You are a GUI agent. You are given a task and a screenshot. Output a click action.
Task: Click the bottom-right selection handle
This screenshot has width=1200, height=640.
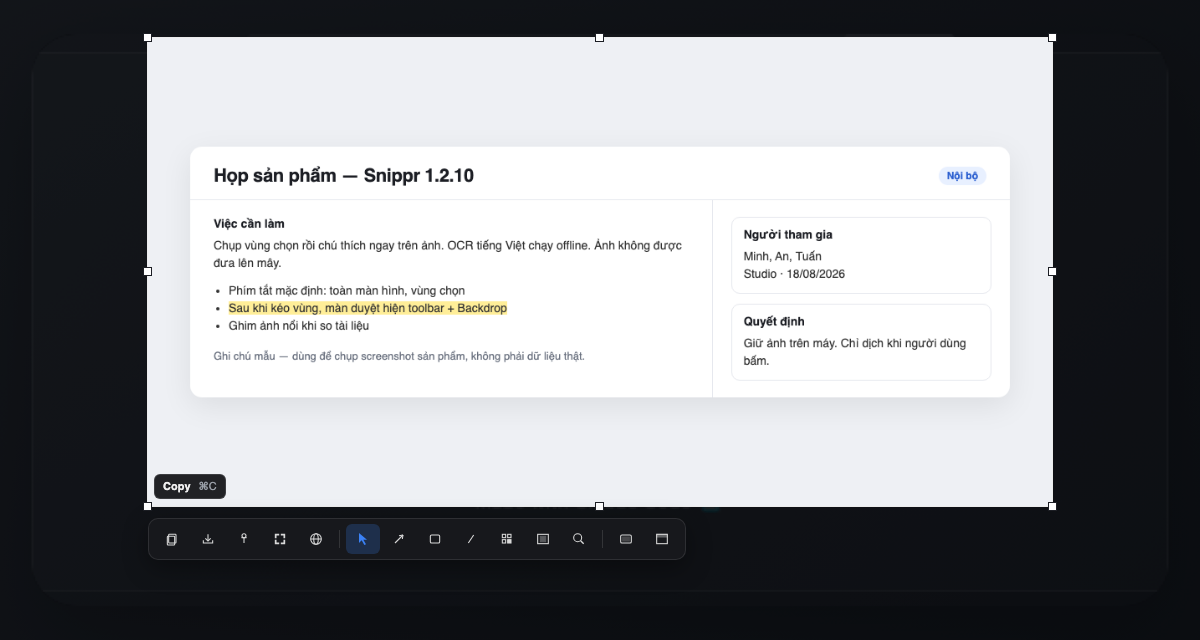point(1052,506)
